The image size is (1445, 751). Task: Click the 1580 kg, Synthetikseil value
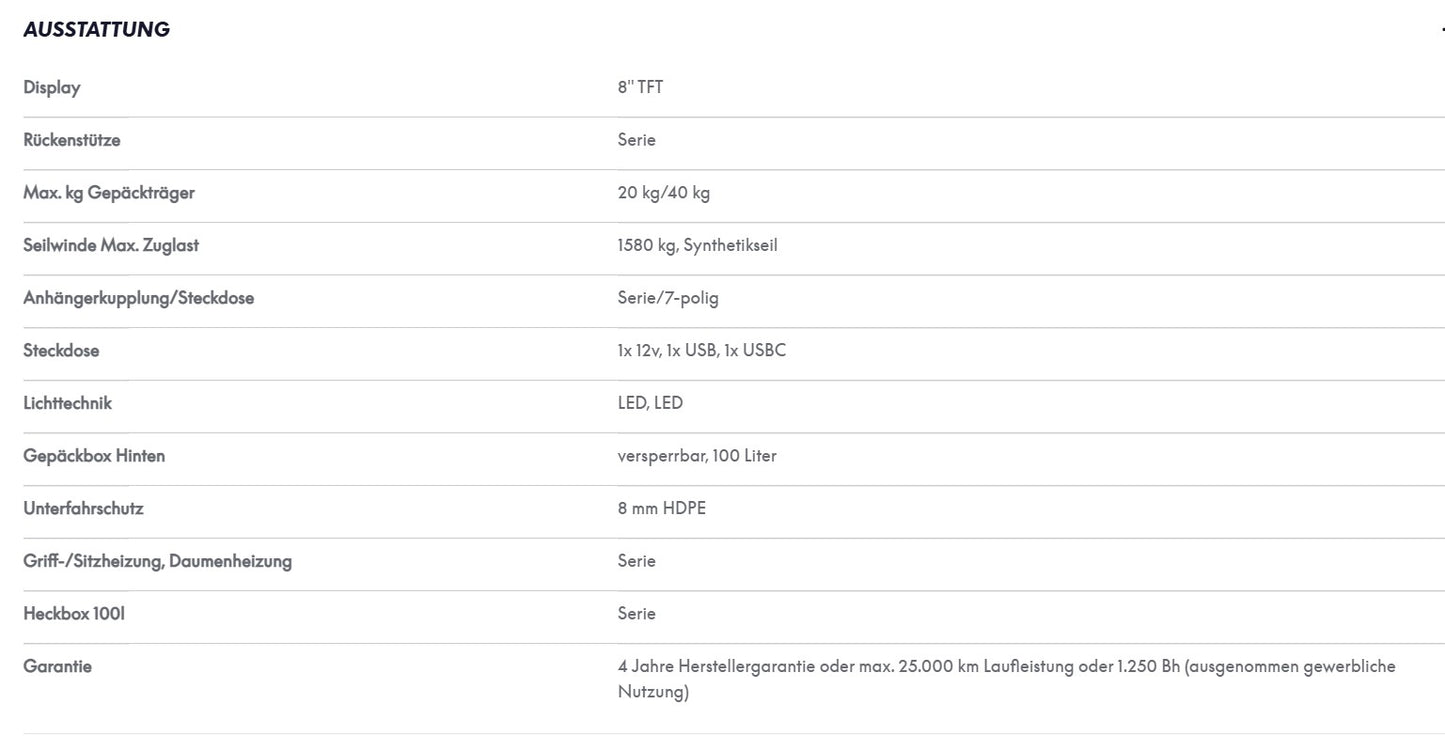[697, 245]
